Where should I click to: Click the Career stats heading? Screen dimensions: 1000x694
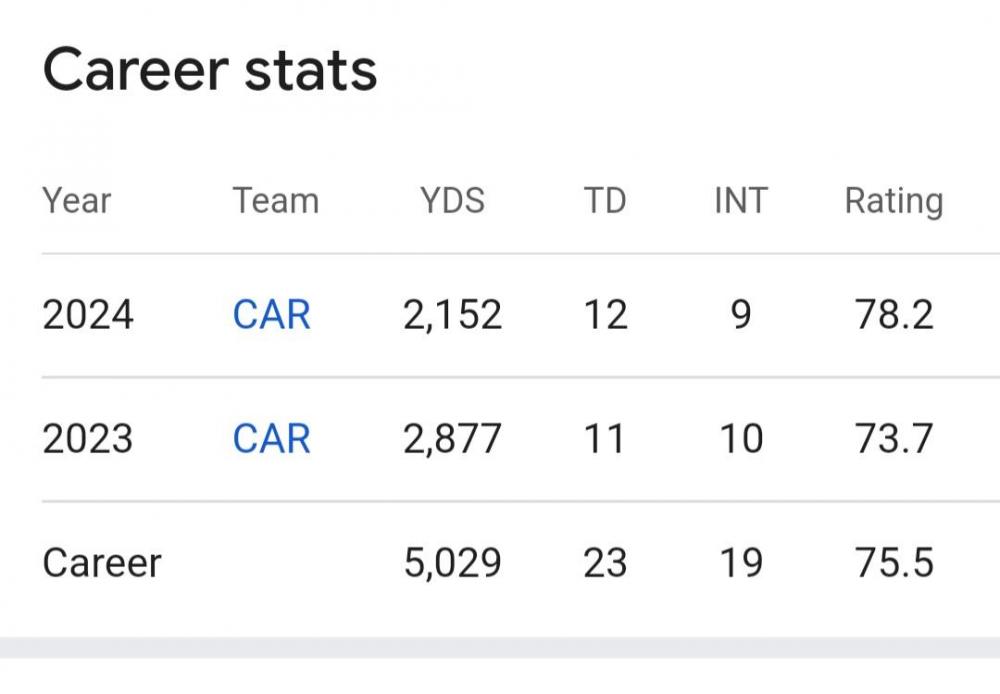[210, 70]
